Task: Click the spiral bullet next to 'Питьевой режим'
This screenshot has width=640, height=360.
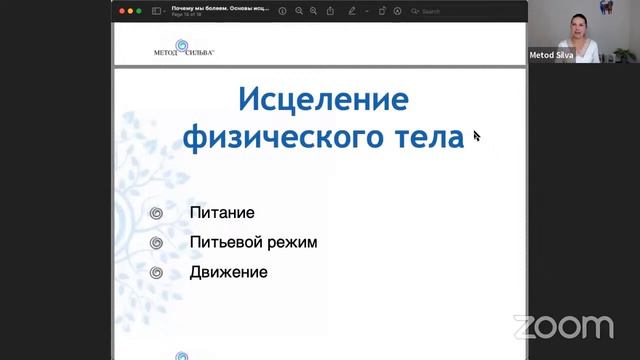Action: [156, 243]
